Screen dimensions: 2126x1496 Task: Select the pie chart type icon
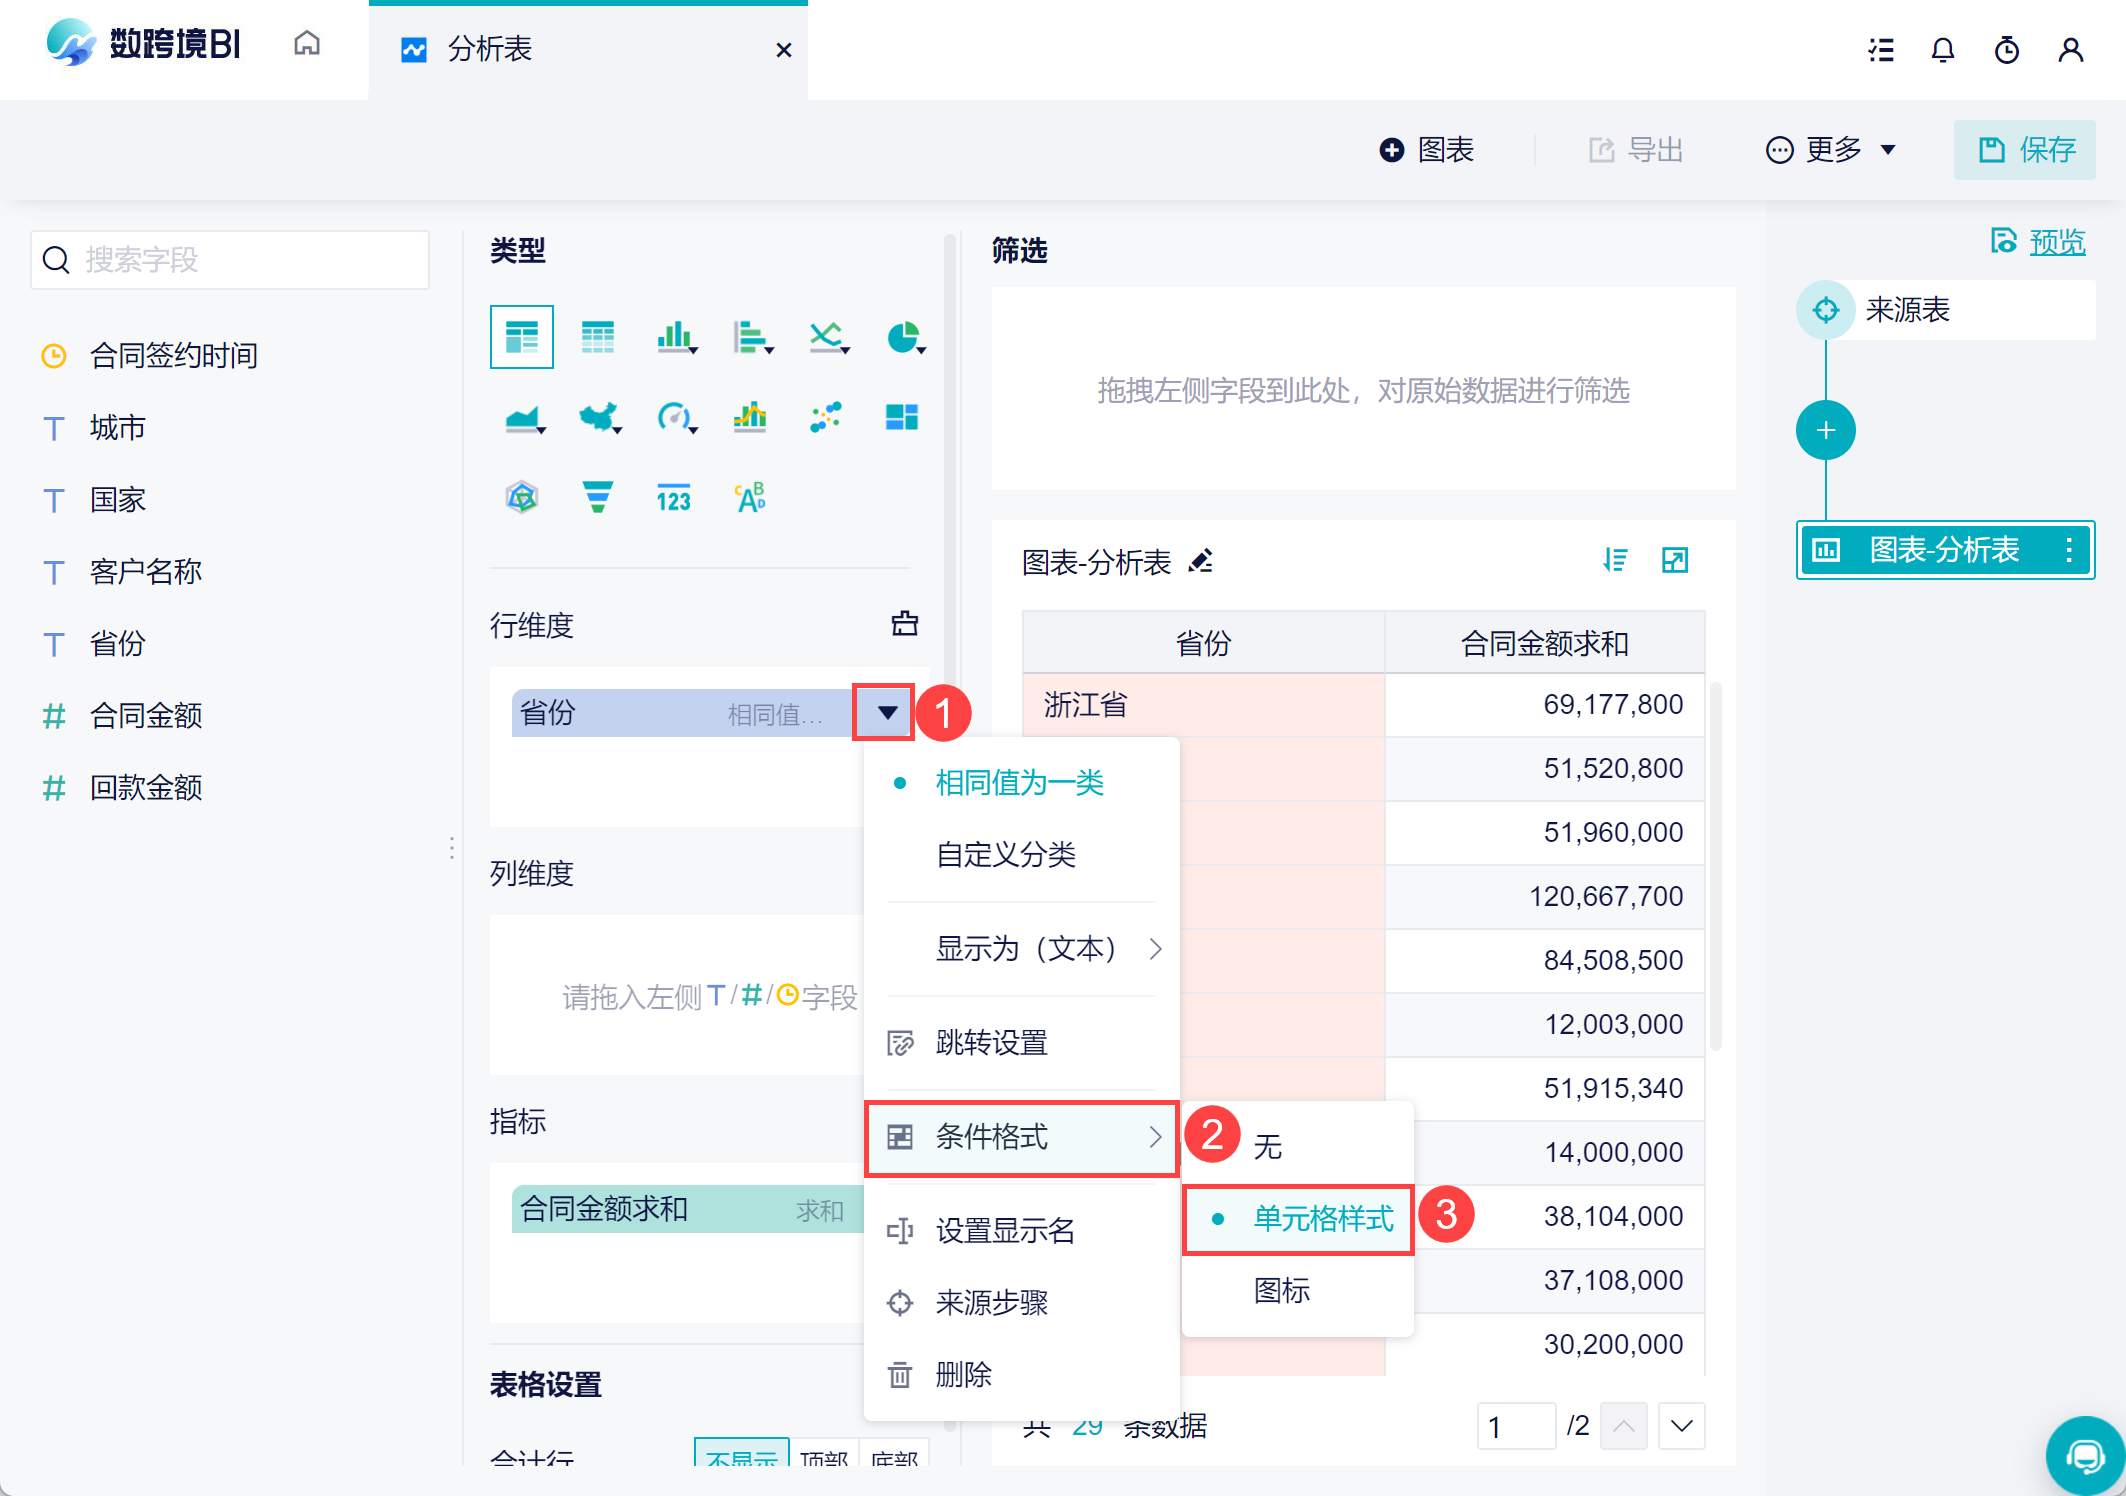(x=903, y=337)
